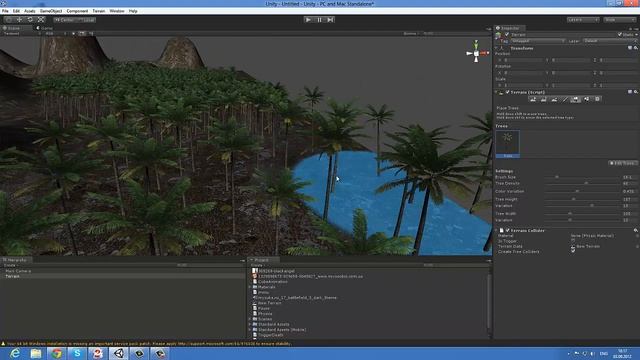This screenshot has width=640, height=360.
Task: Select the Scale tool in Unity toolbar
Action: tap(41, 20)
